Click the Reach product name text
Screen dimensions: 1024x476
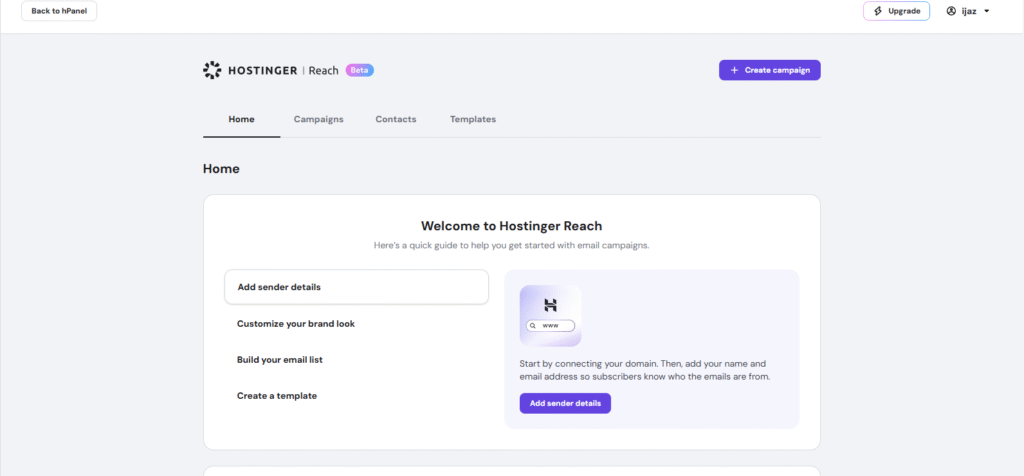[x=323, y=71]
